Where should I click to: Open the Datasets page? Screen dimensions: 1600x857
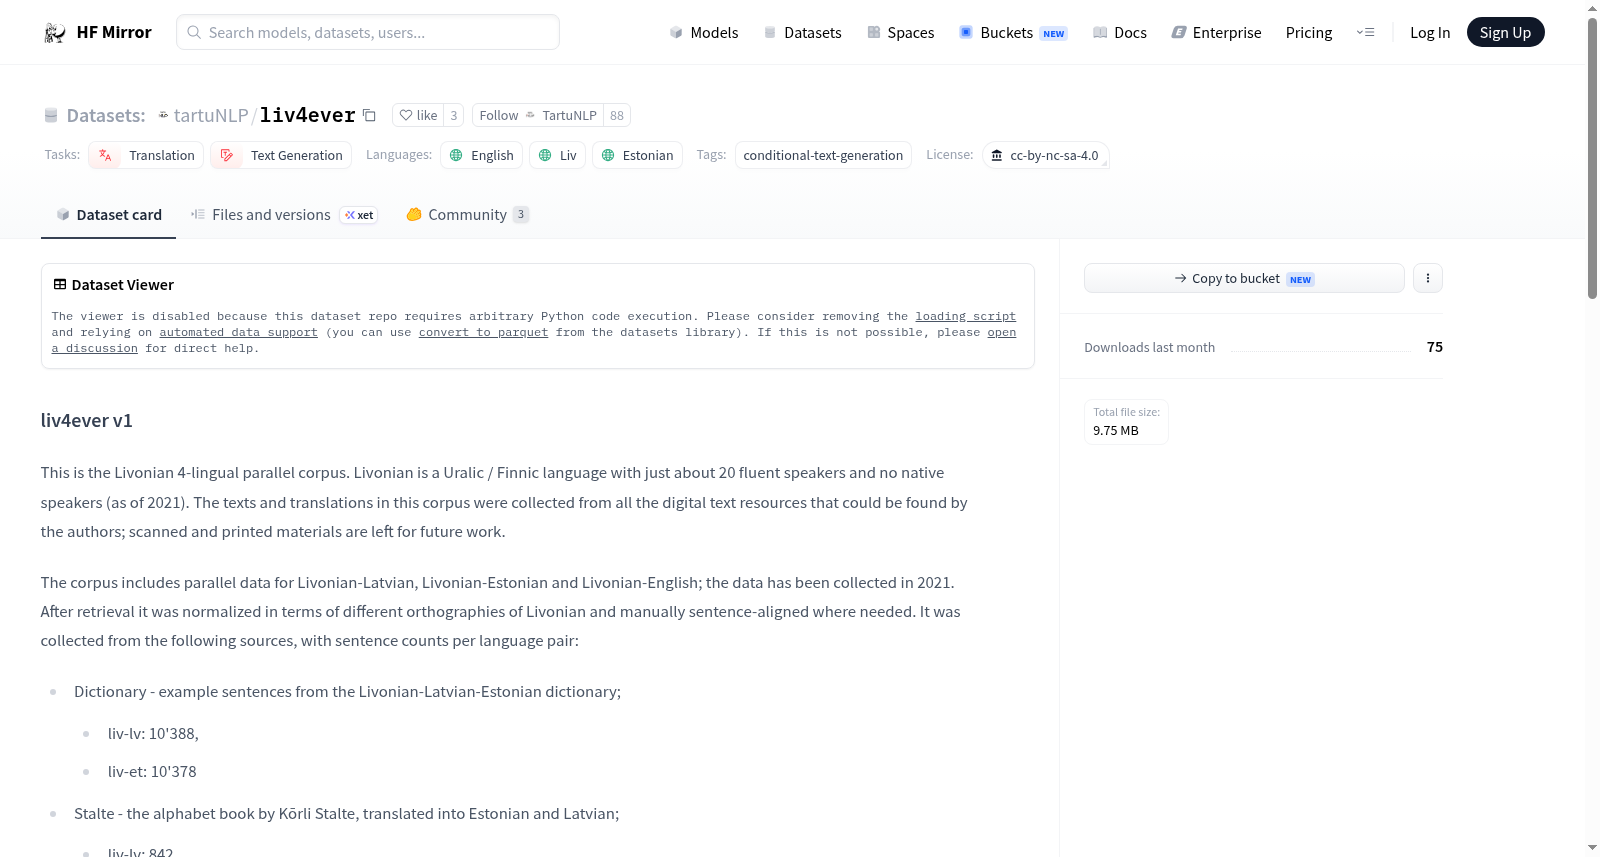(803, 33)
